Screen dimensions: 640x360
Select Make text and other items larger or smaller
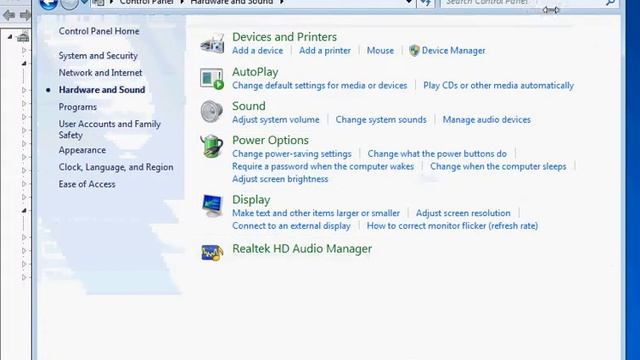[316, 213]
